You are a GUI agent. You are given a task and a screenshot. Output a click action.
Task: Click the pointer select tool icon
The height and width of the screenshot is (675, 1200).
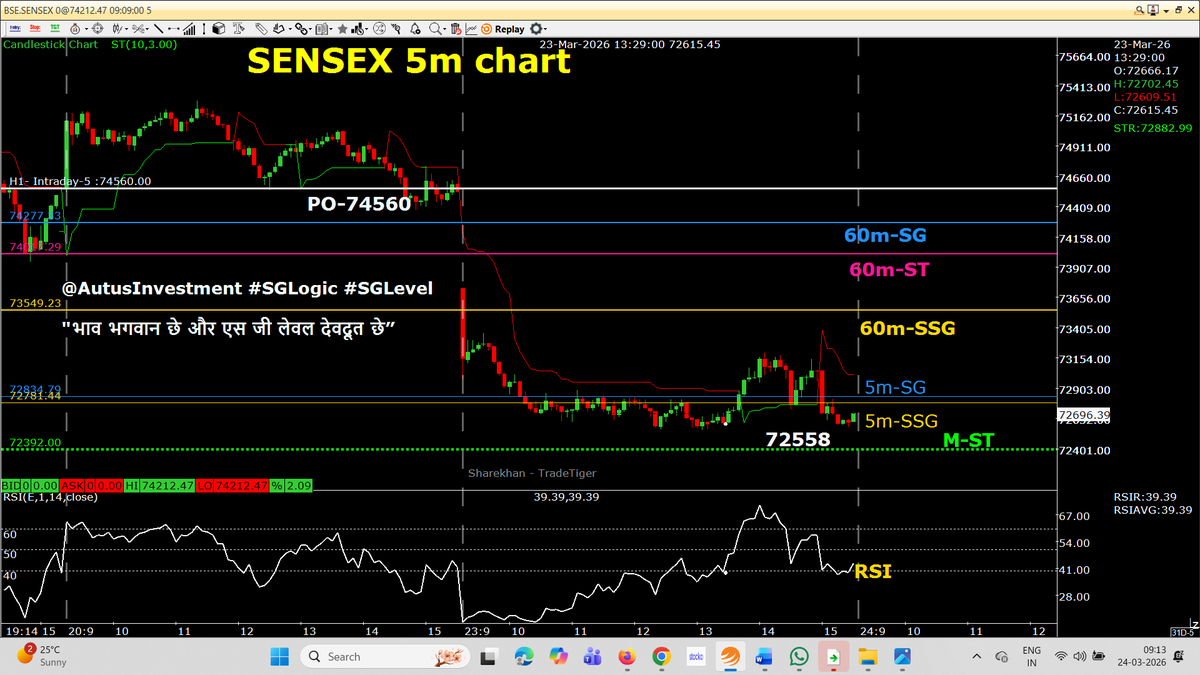[397, 29]
